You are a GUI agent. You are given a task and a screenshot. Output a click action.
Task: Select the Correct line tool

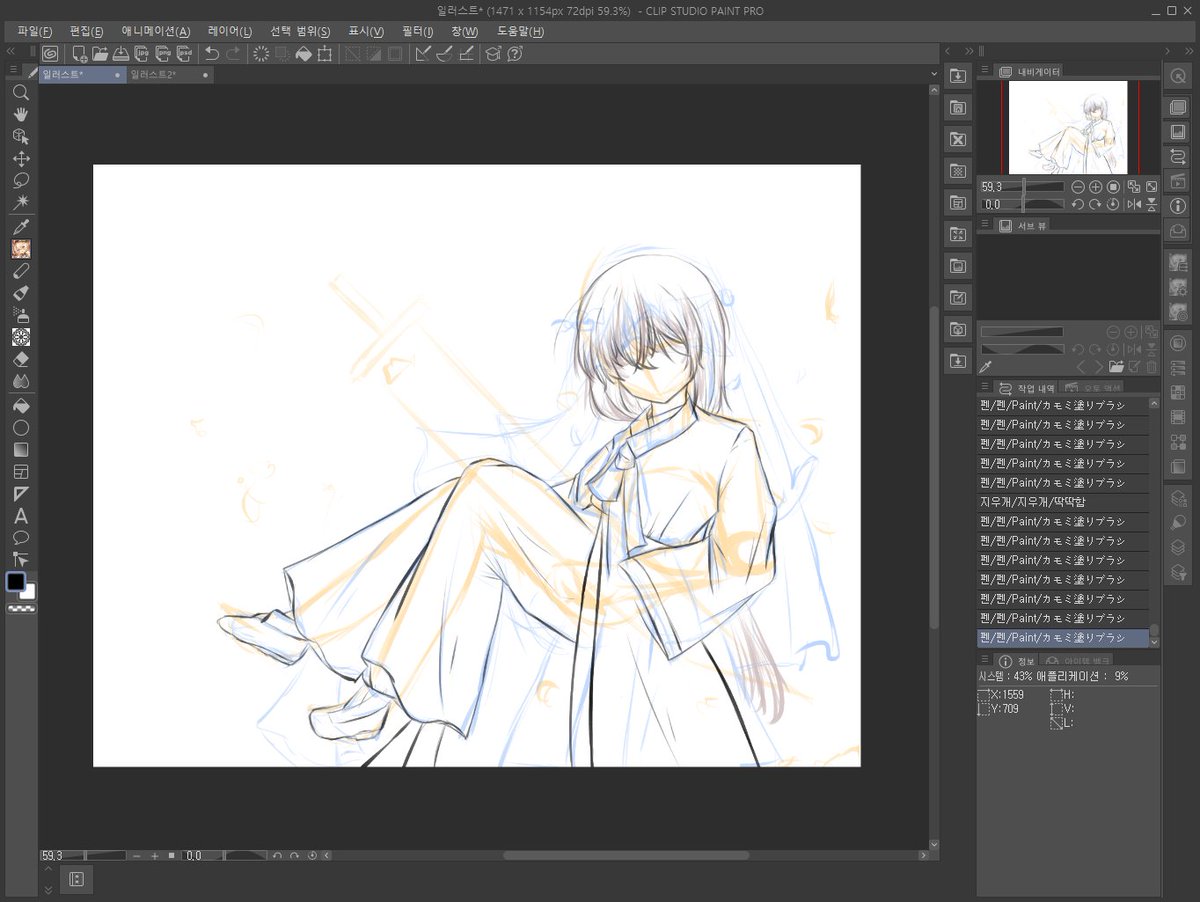click(20, 560)
